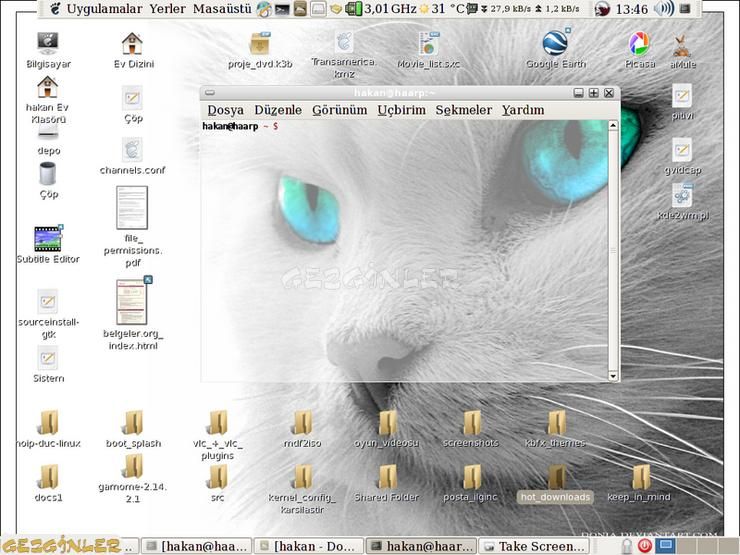Open the Görünüm menu in terminal
This screenshot has width=740, height=555.
[339, 110]
